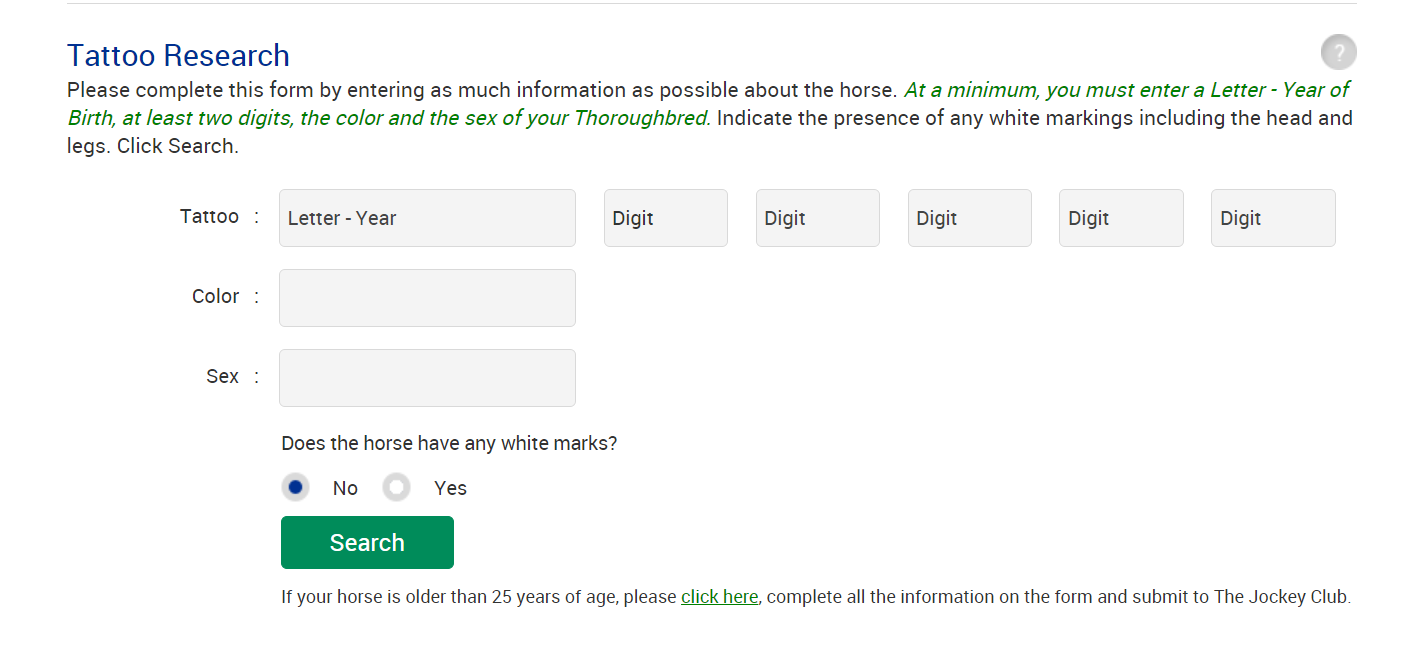
Task: Click the Tattoo field label
Action: click(209, 216)
